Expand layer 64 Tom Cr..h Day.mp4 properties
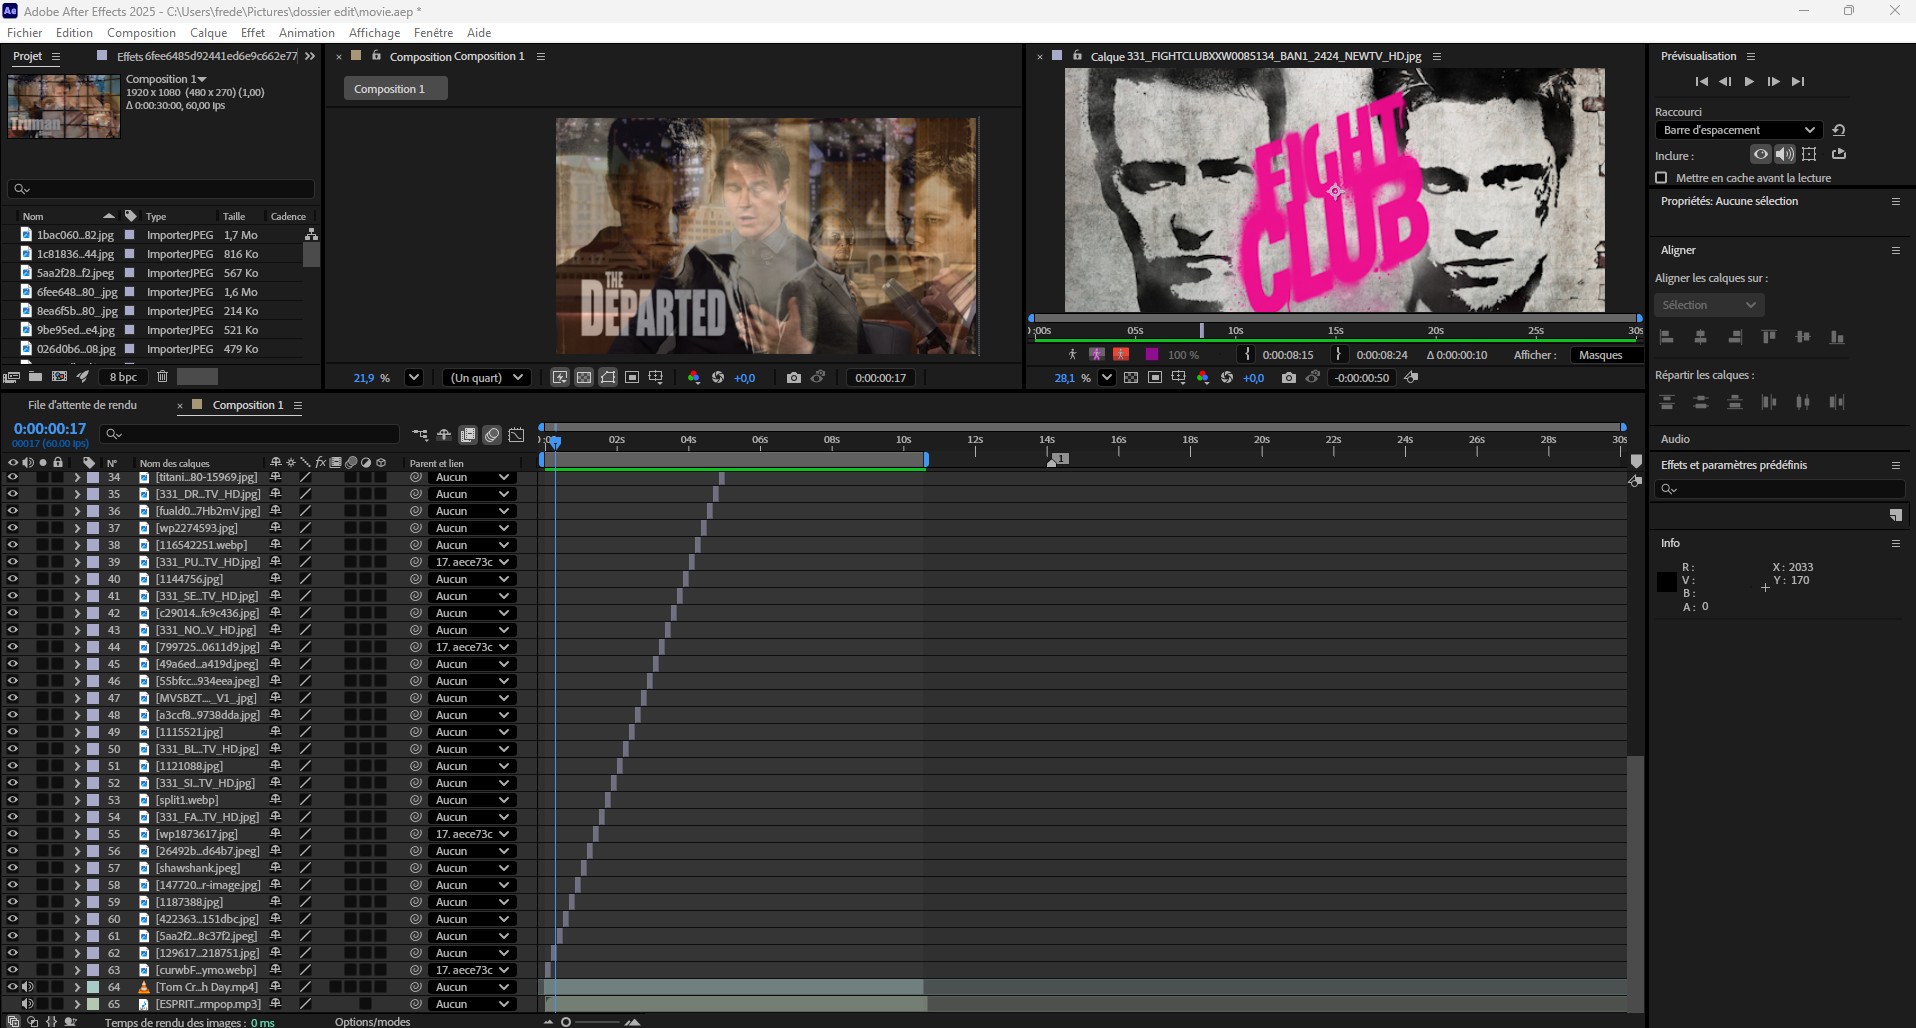 77,988
